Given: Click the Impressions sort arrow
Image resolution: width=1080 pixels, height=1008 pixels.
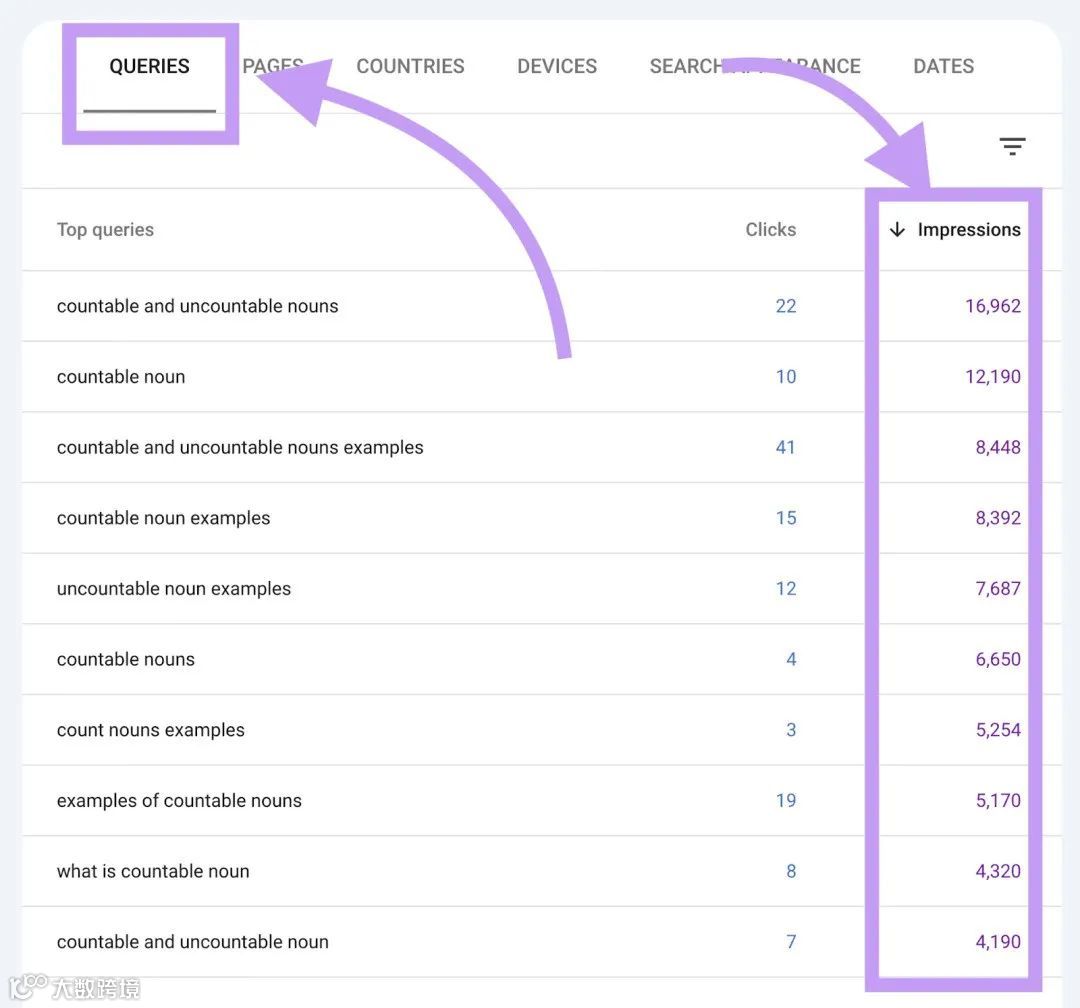Looking at the screenshot, I should pos(897,230).
